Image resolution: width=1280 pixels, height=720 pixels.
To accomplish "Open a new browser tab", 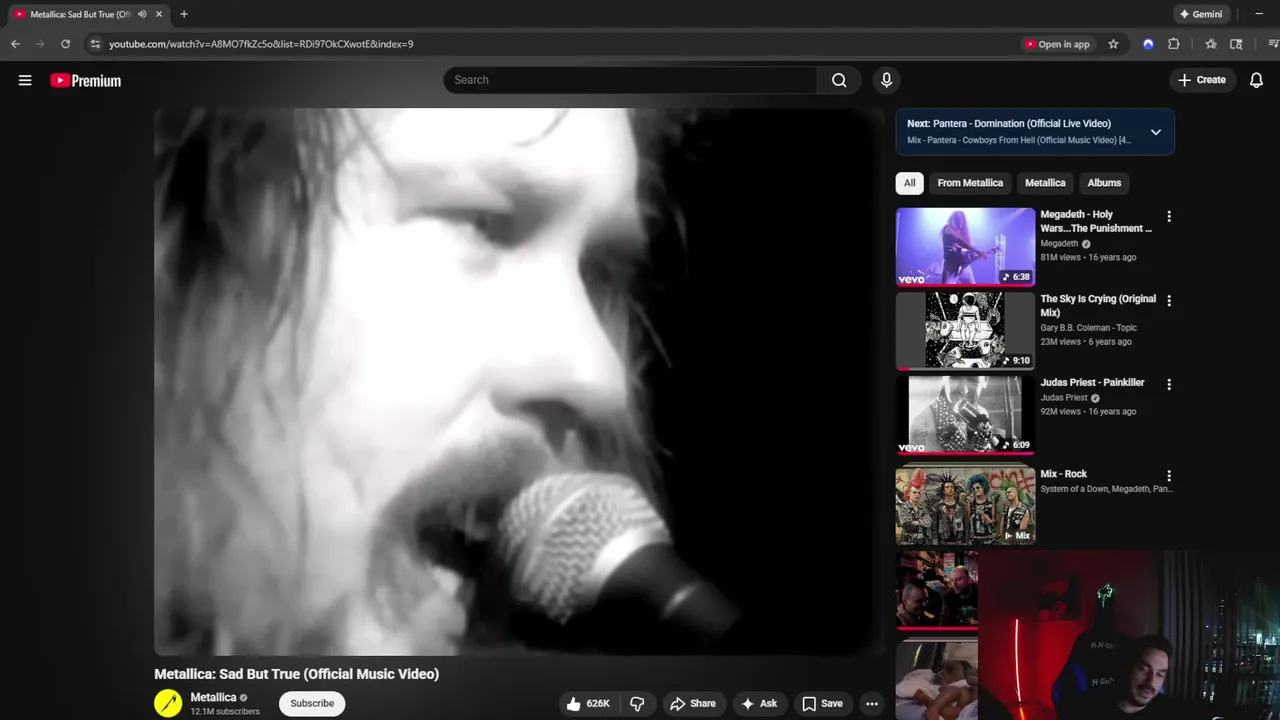I will [x=184, y=14].
